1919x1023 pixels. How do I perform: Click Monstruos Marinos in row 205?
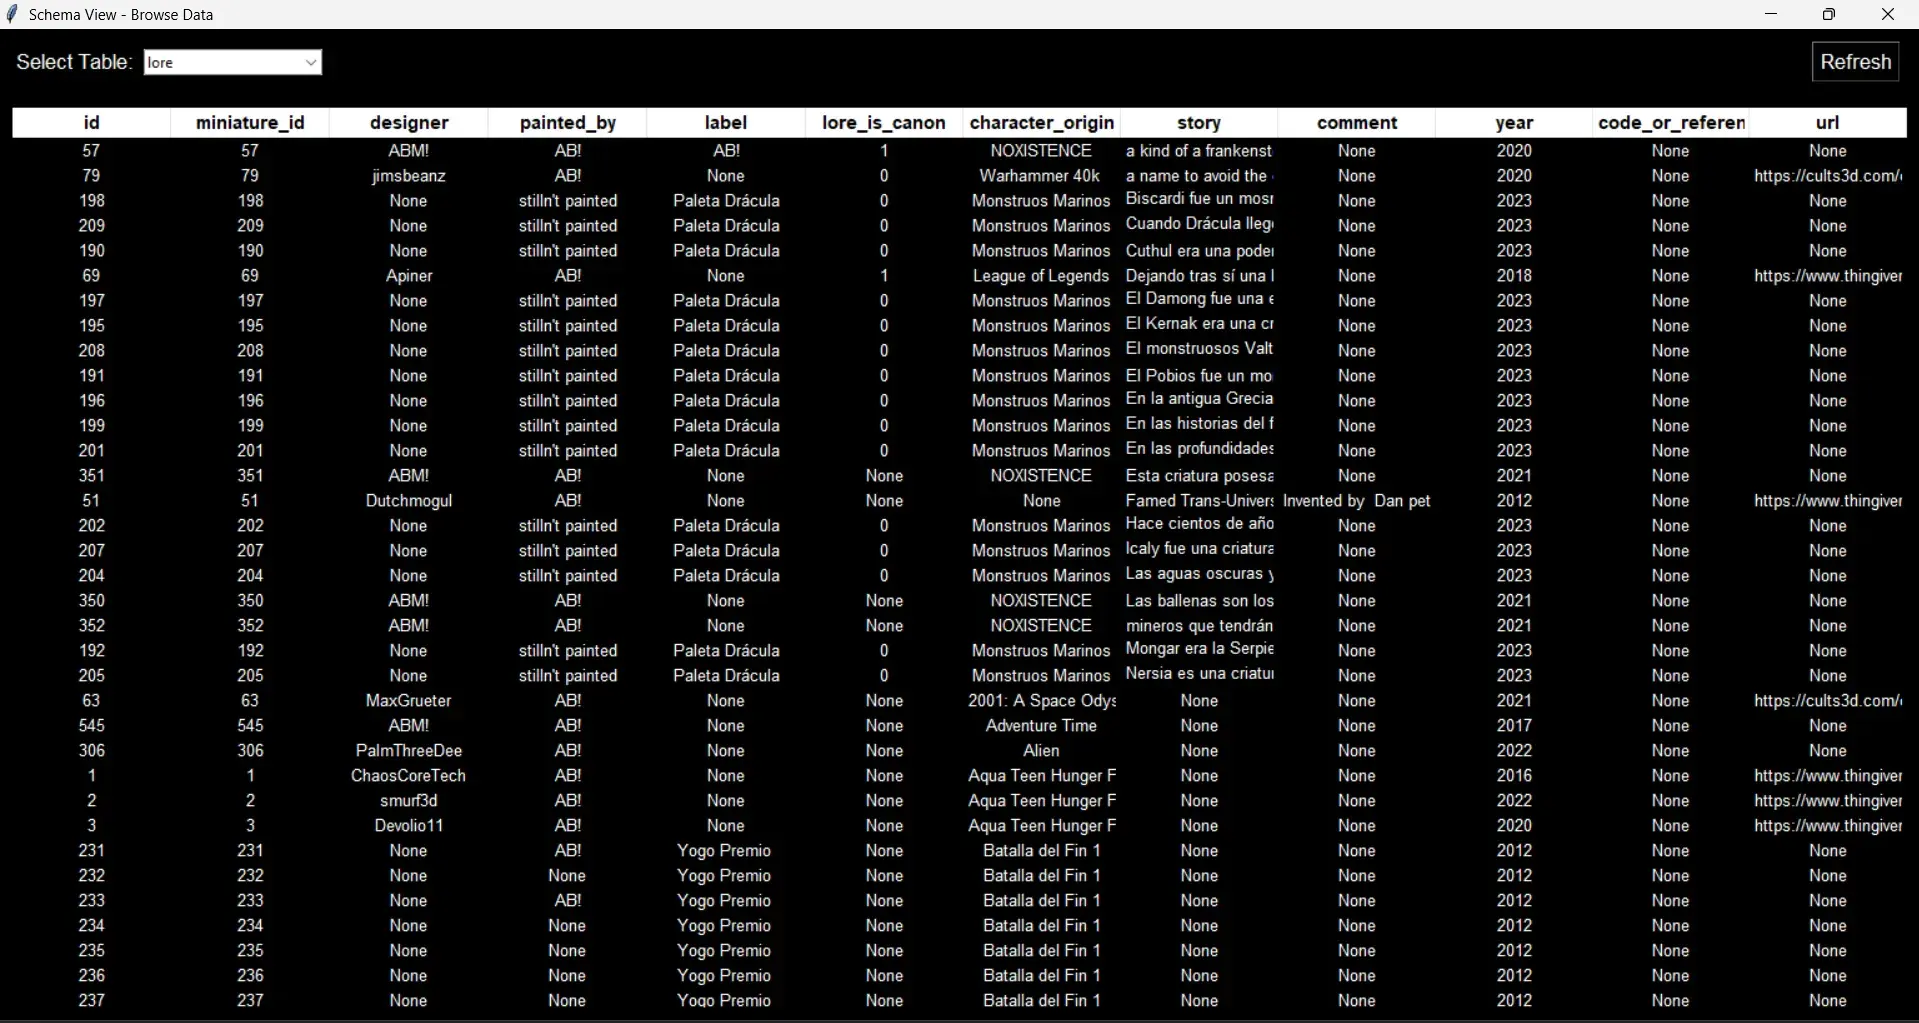(x=1041, y=676)
